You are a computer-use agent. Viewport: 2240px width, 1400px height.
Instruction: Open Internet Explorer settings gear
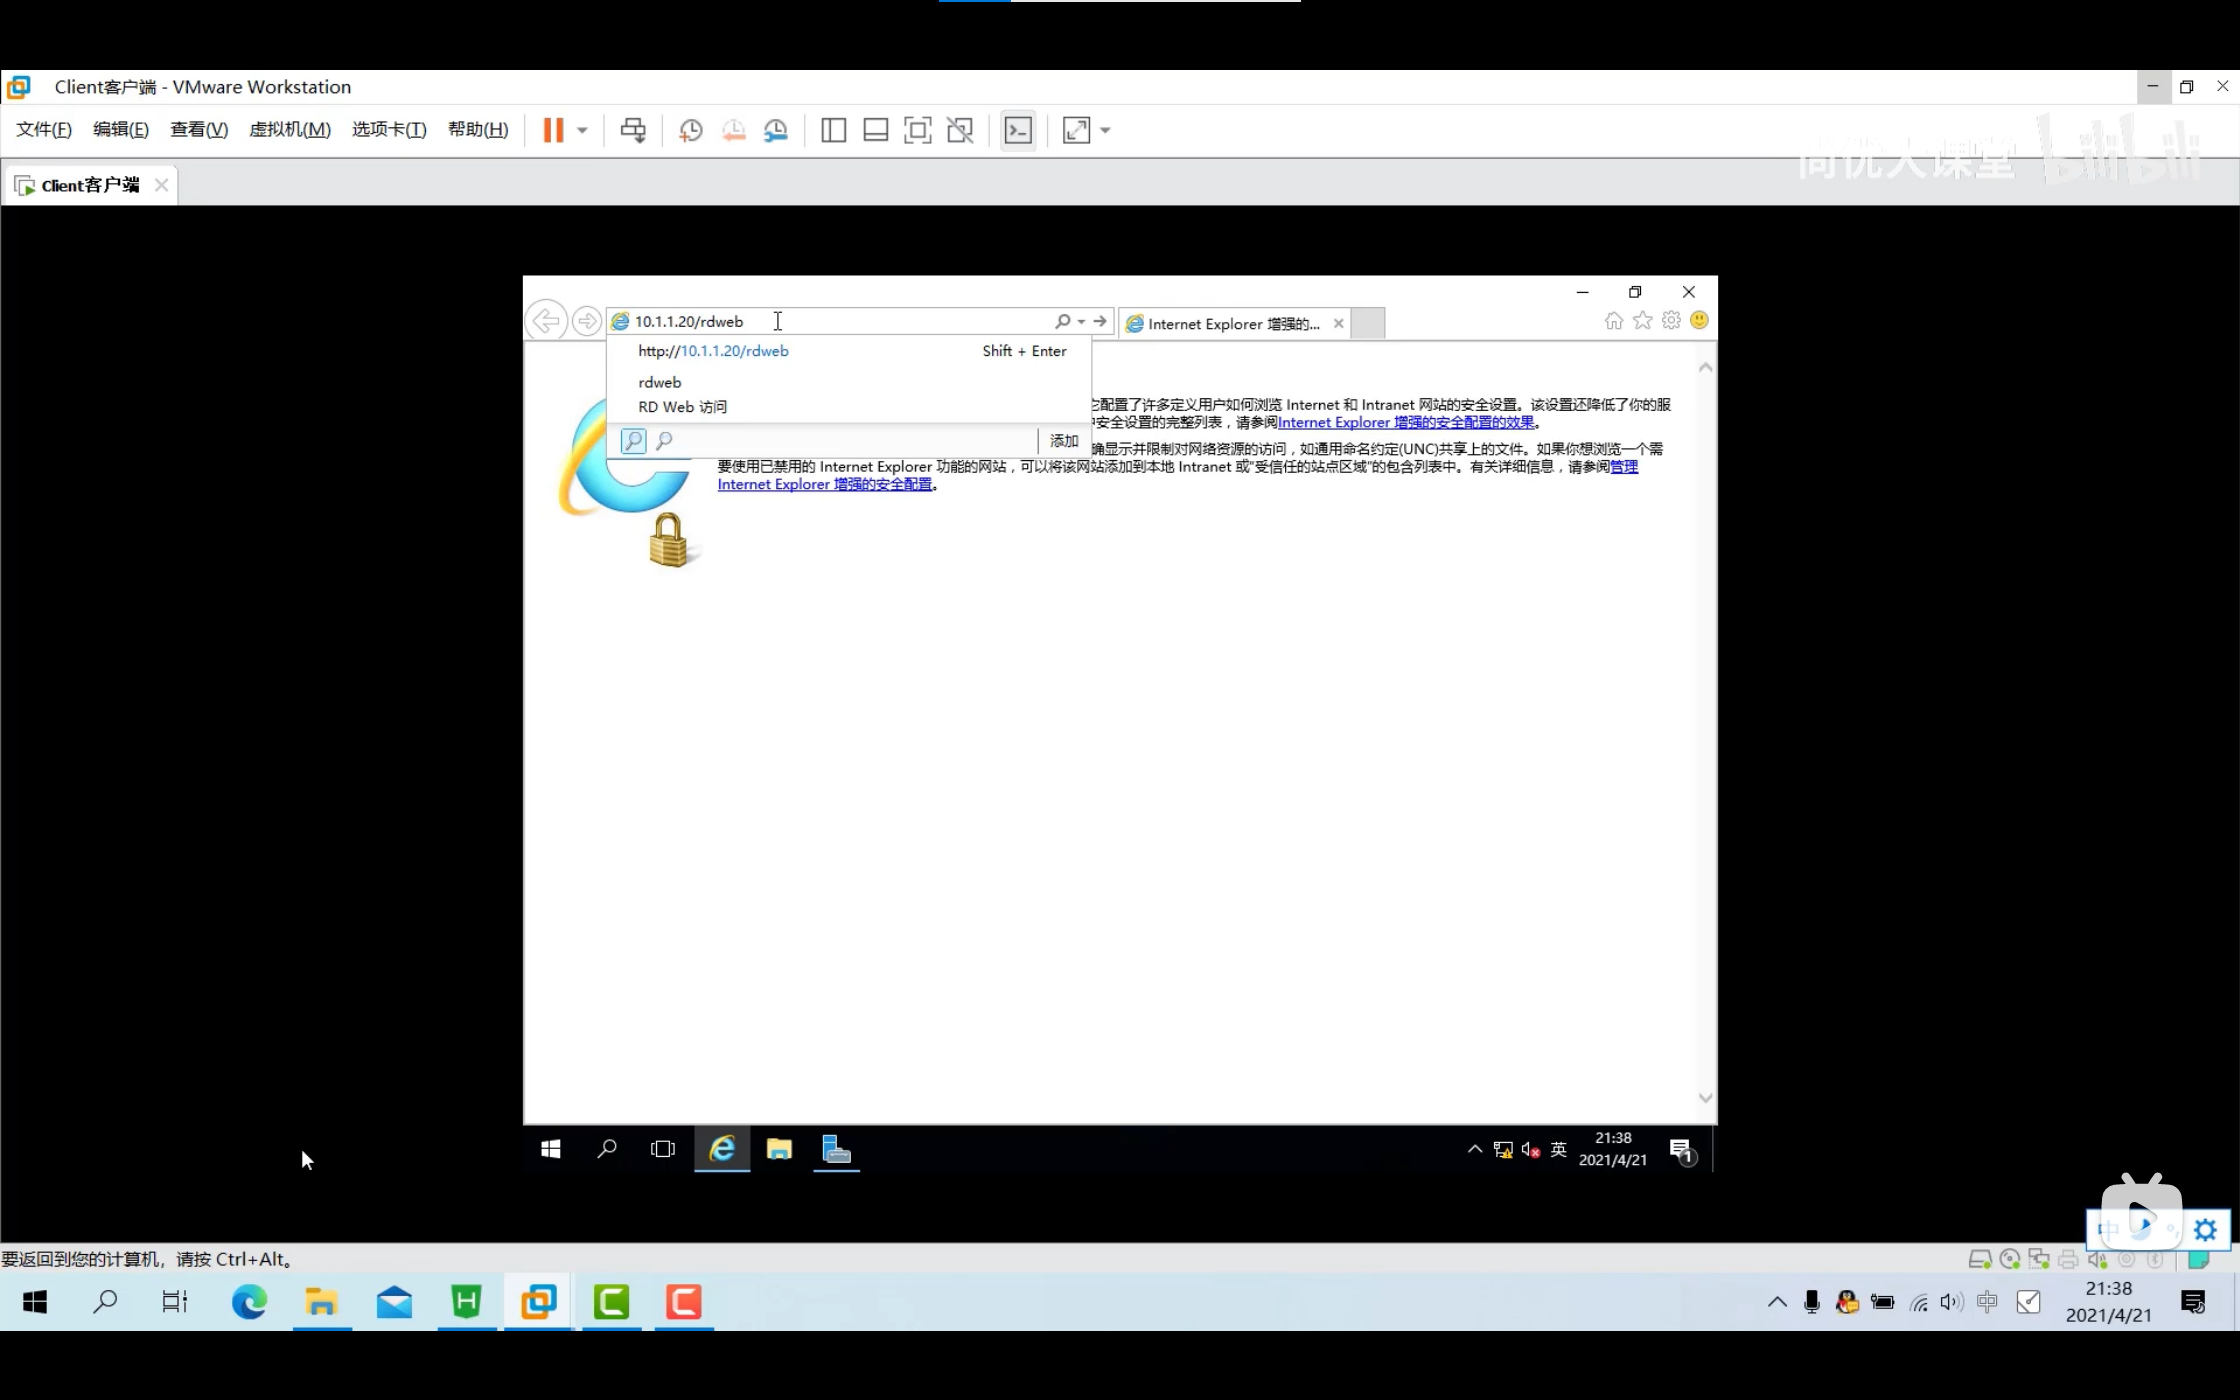coord(1671,321)
